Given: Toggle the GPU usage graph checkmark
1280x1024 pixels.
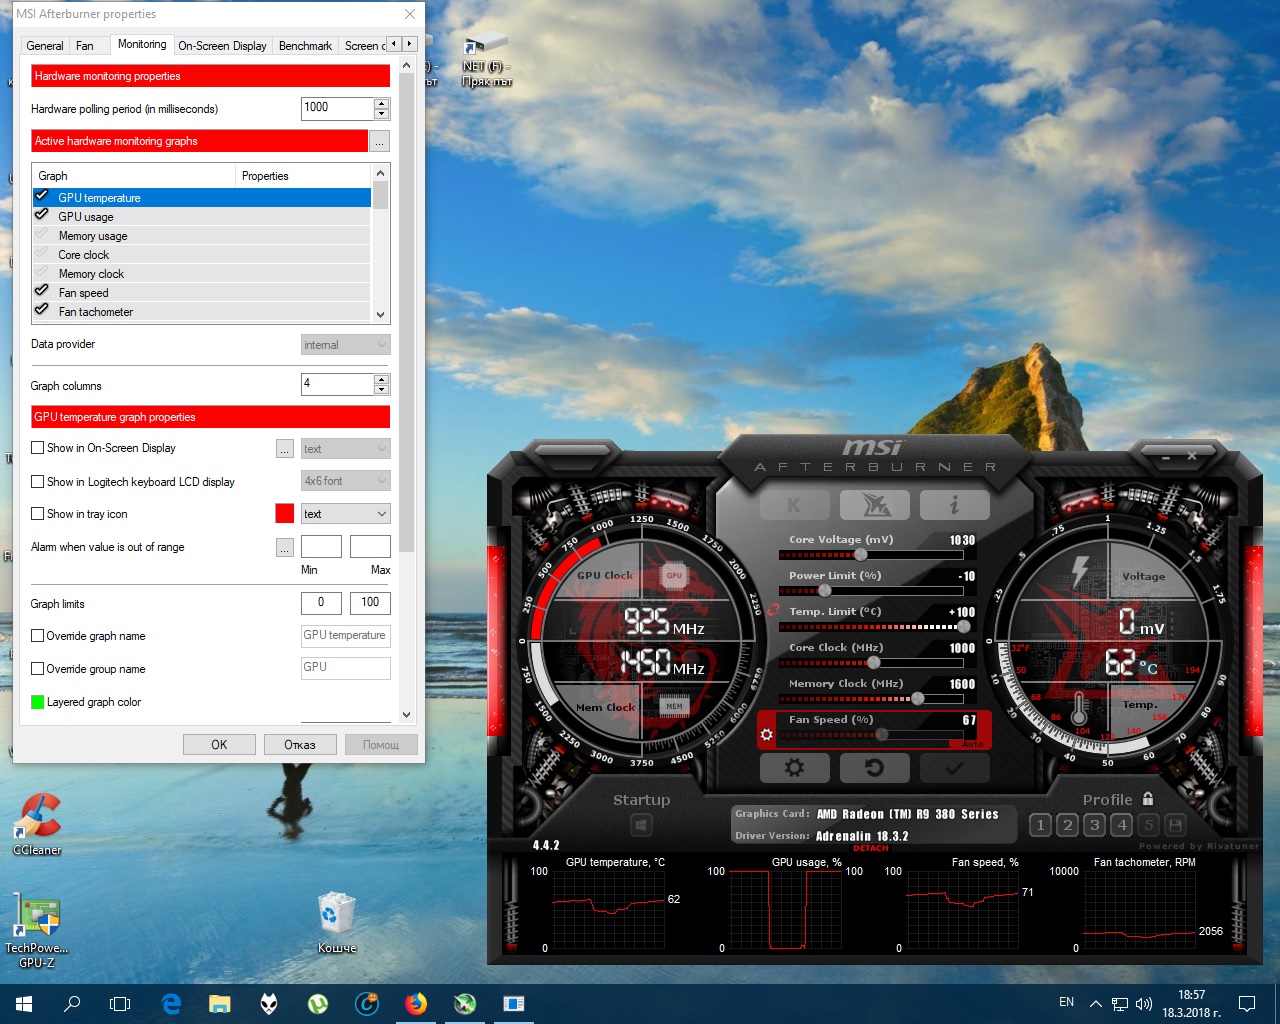Looking at the screenshot, I should tap(41, 216).
